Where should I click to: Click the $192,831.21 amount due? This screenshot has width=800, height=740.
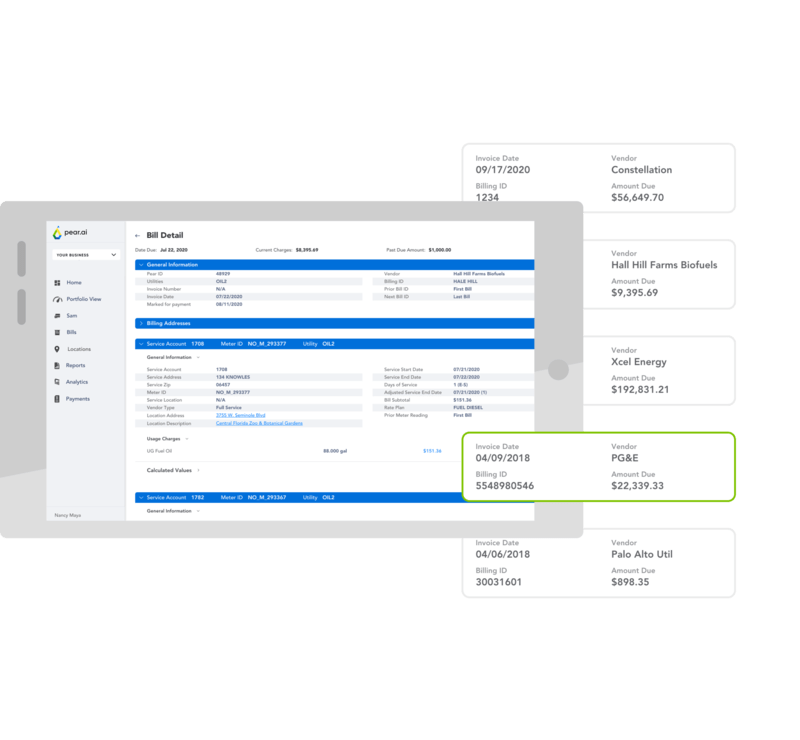[640, 390]
